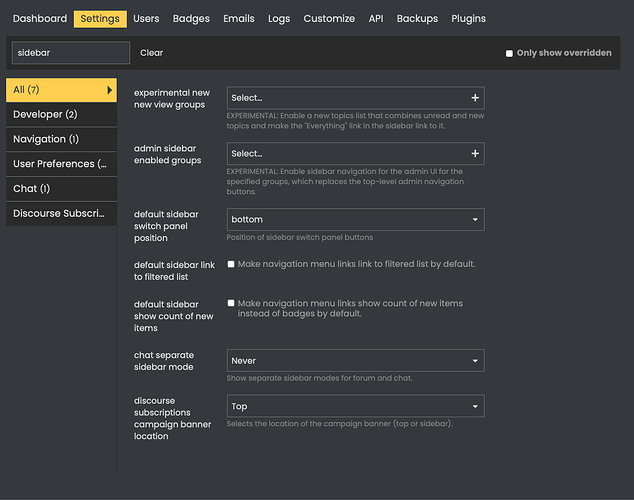Switch to the Badges tab
Image resolution: width=634 pixels, height=500 pixels.
[x=191, y=19]
